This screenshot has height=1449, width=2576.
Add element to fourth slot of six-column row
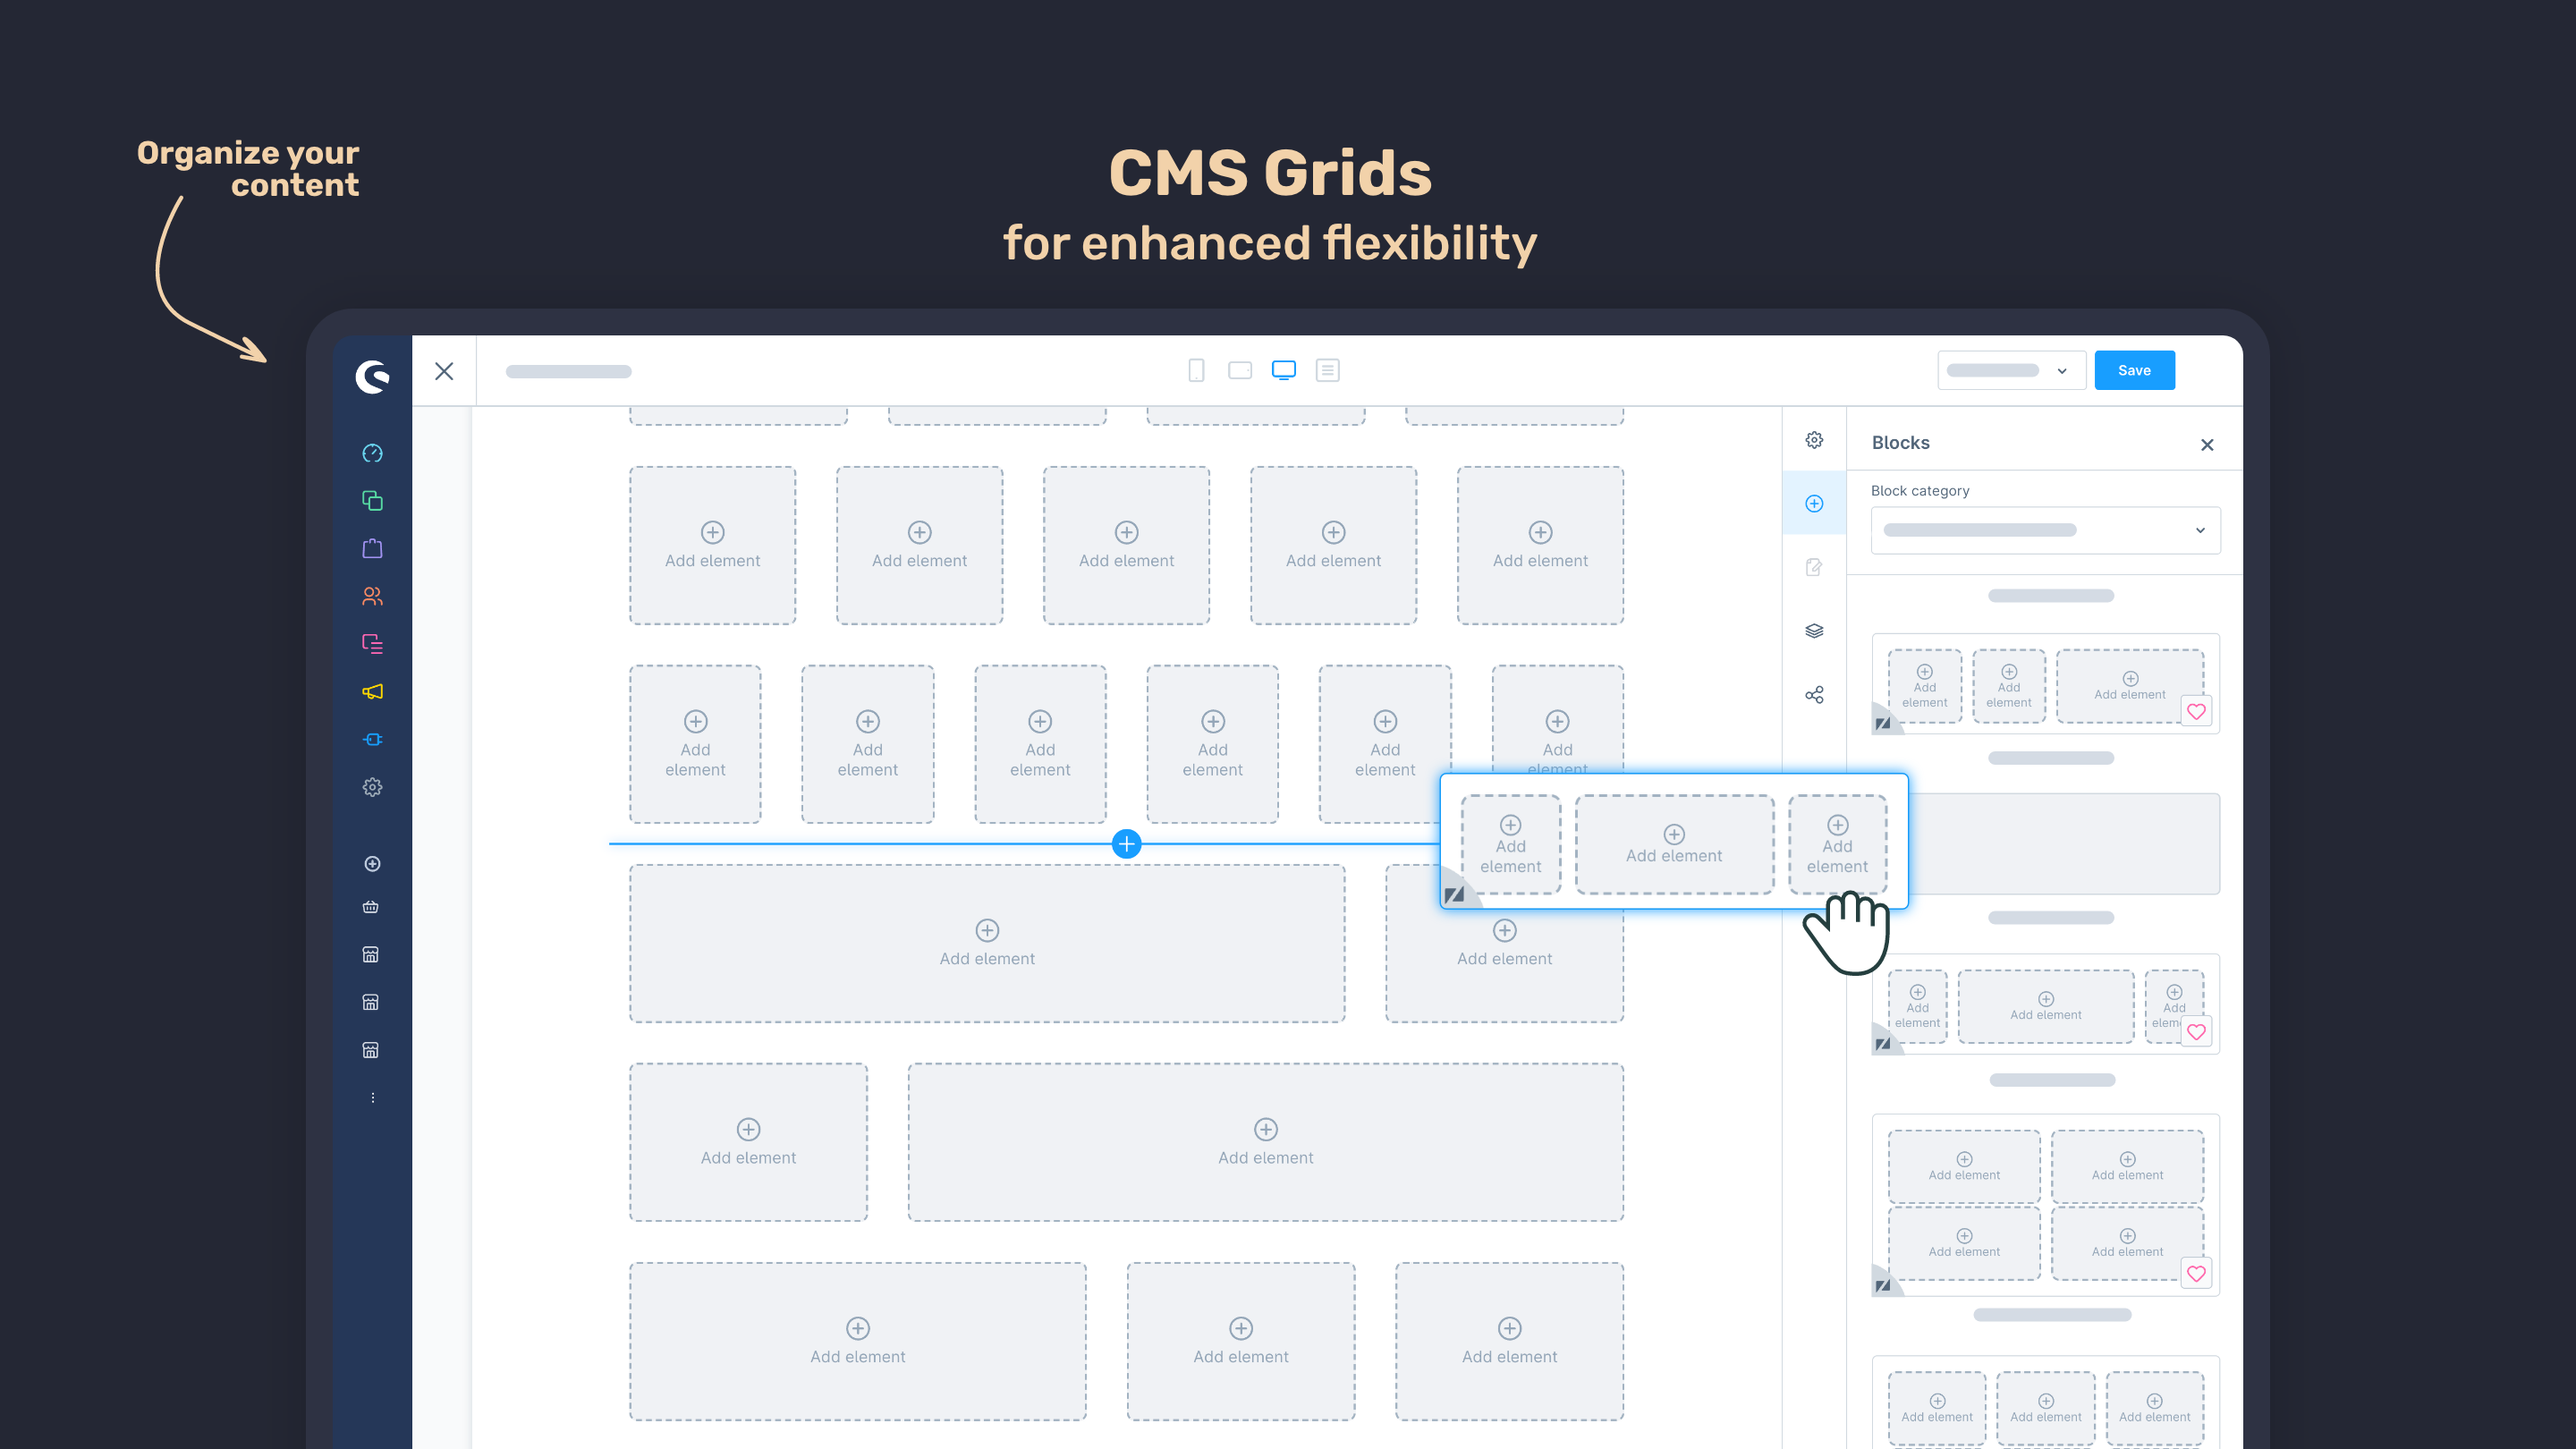coord(1212,745)
